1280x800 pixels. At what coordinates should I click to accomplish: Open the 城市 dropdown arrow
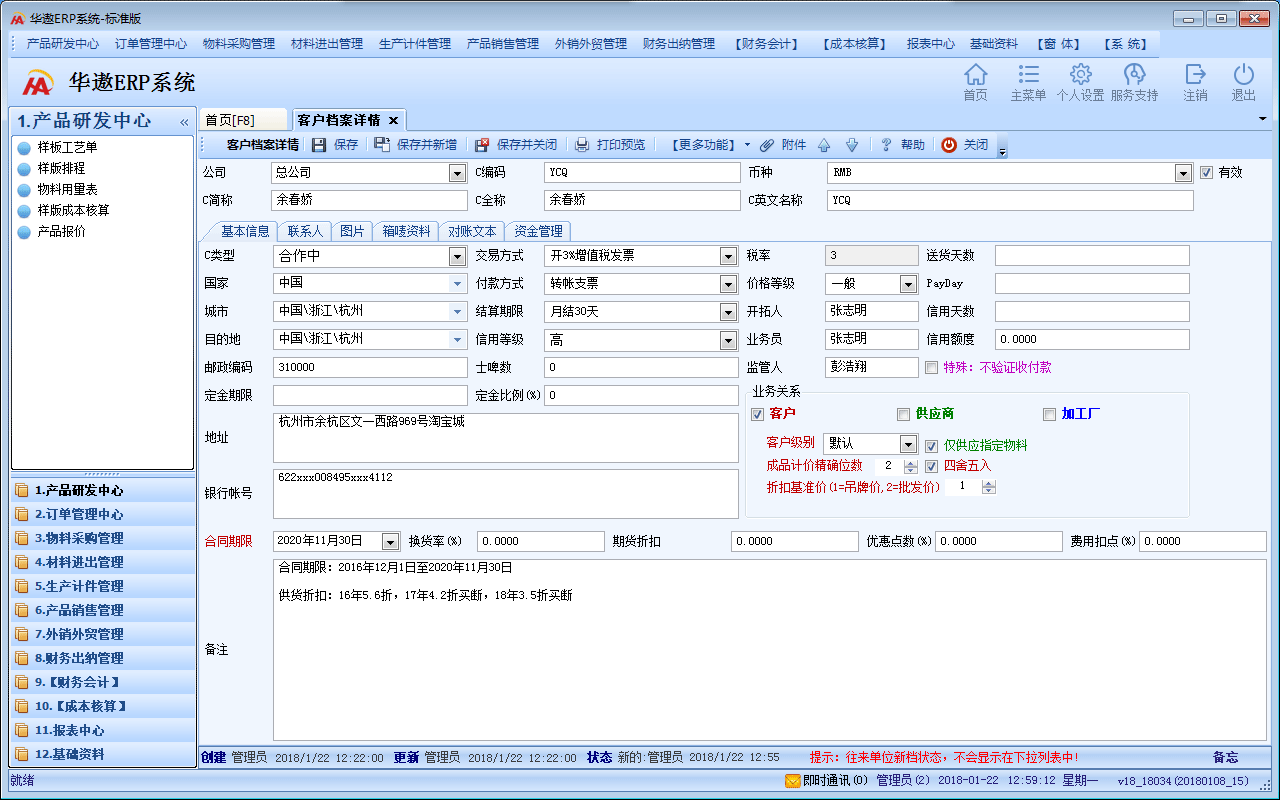tap(457, 312)
